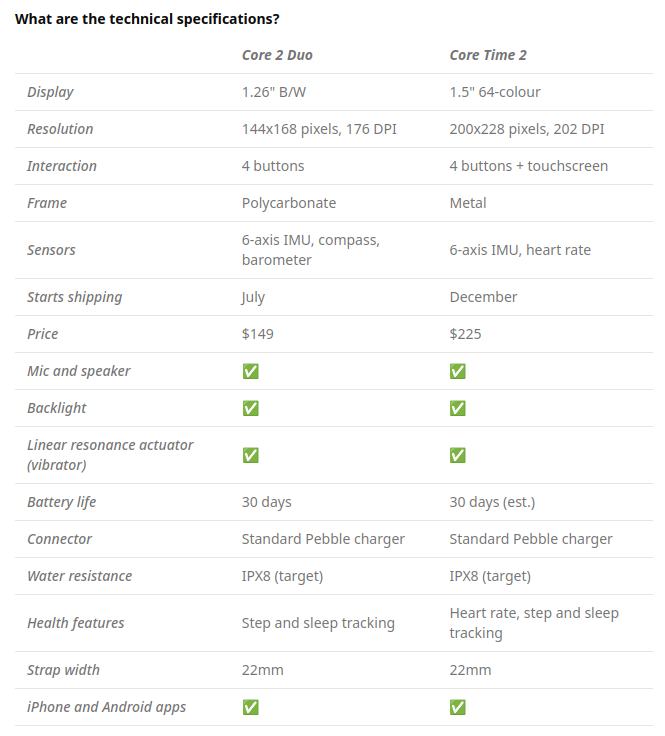Click the technical specifications heading

pyautogui.click(x=147, y=19)
